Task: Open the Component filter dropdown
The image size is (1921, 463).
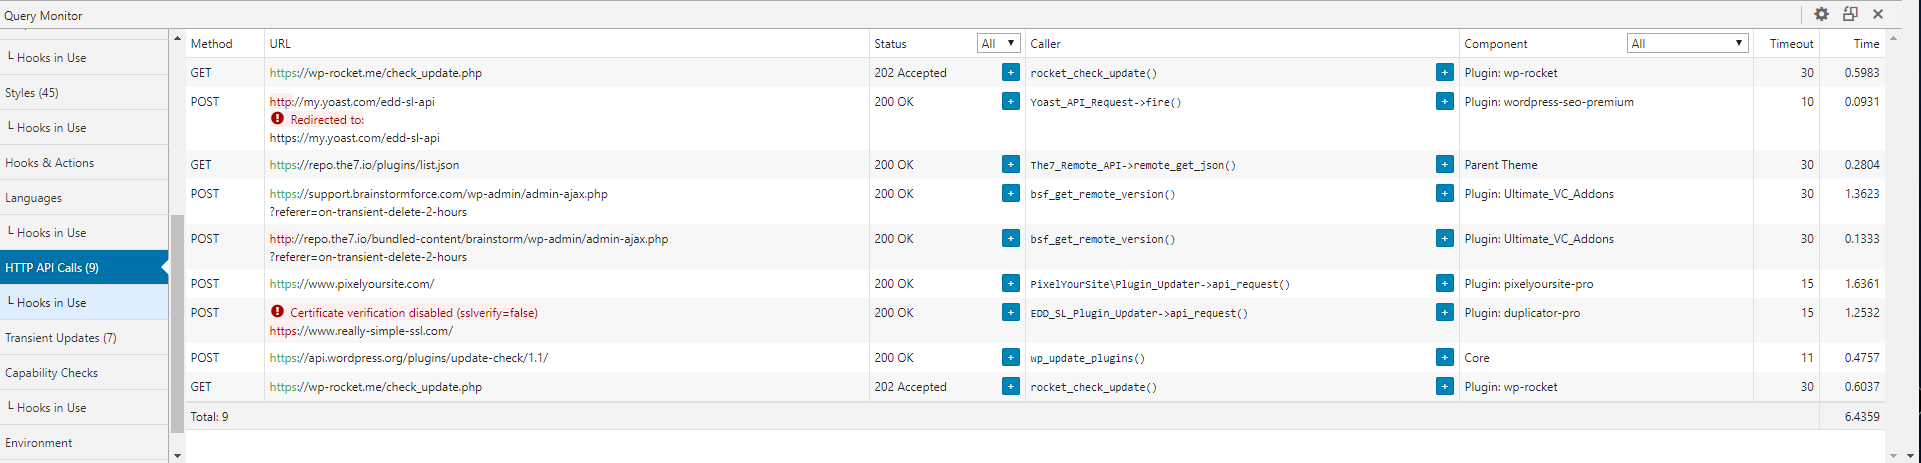Action: tap(1687, 43)
